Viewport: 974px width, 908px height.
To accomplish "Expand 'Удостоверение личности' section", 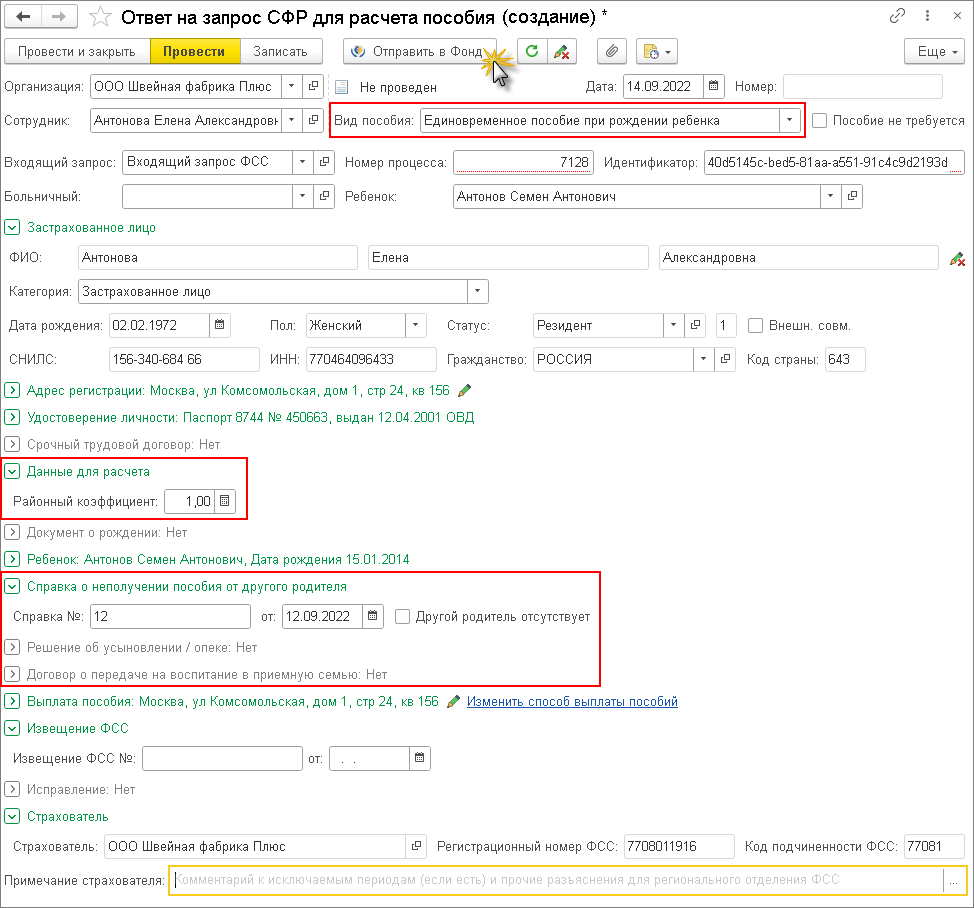I will point(12,417).
